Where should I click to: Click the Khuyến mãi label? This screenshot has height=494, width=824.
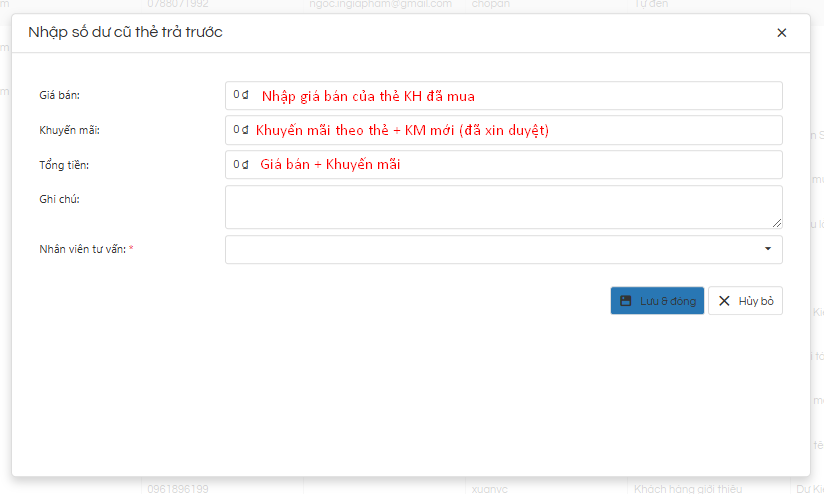(x=69, y=130)
